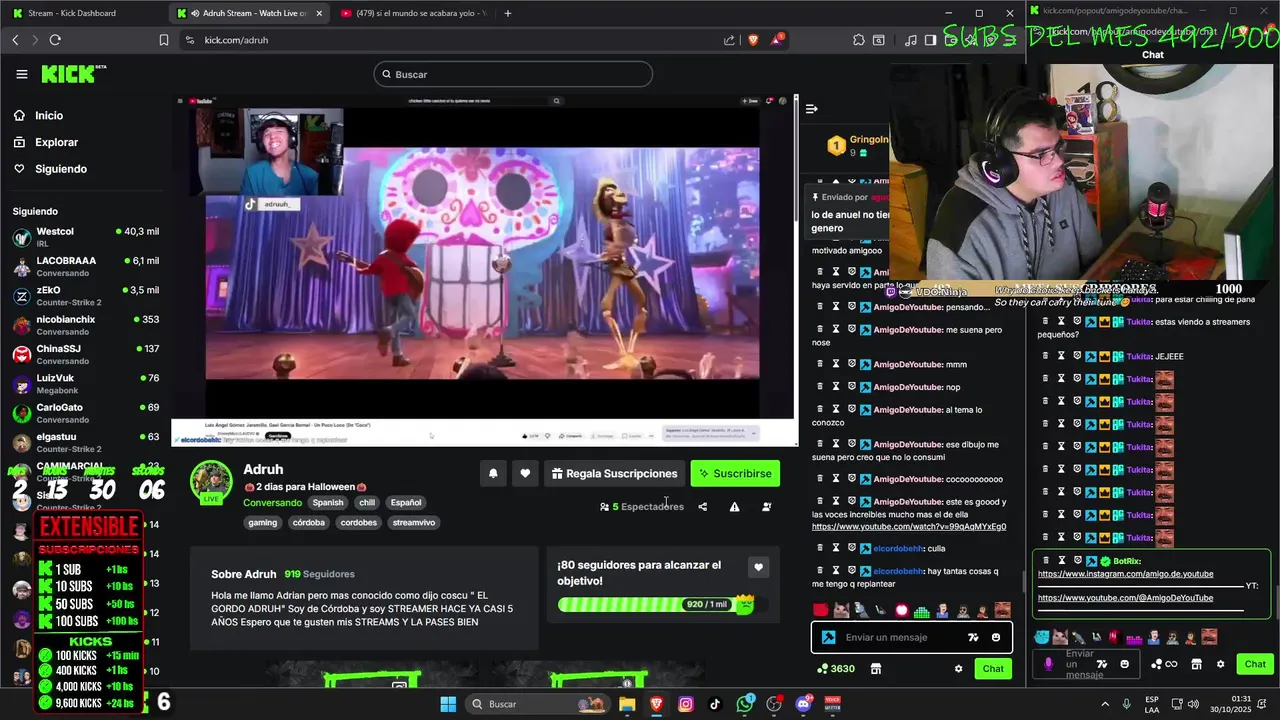
Task: Click the Kick Buscar search field
Action: coord(513,74)
